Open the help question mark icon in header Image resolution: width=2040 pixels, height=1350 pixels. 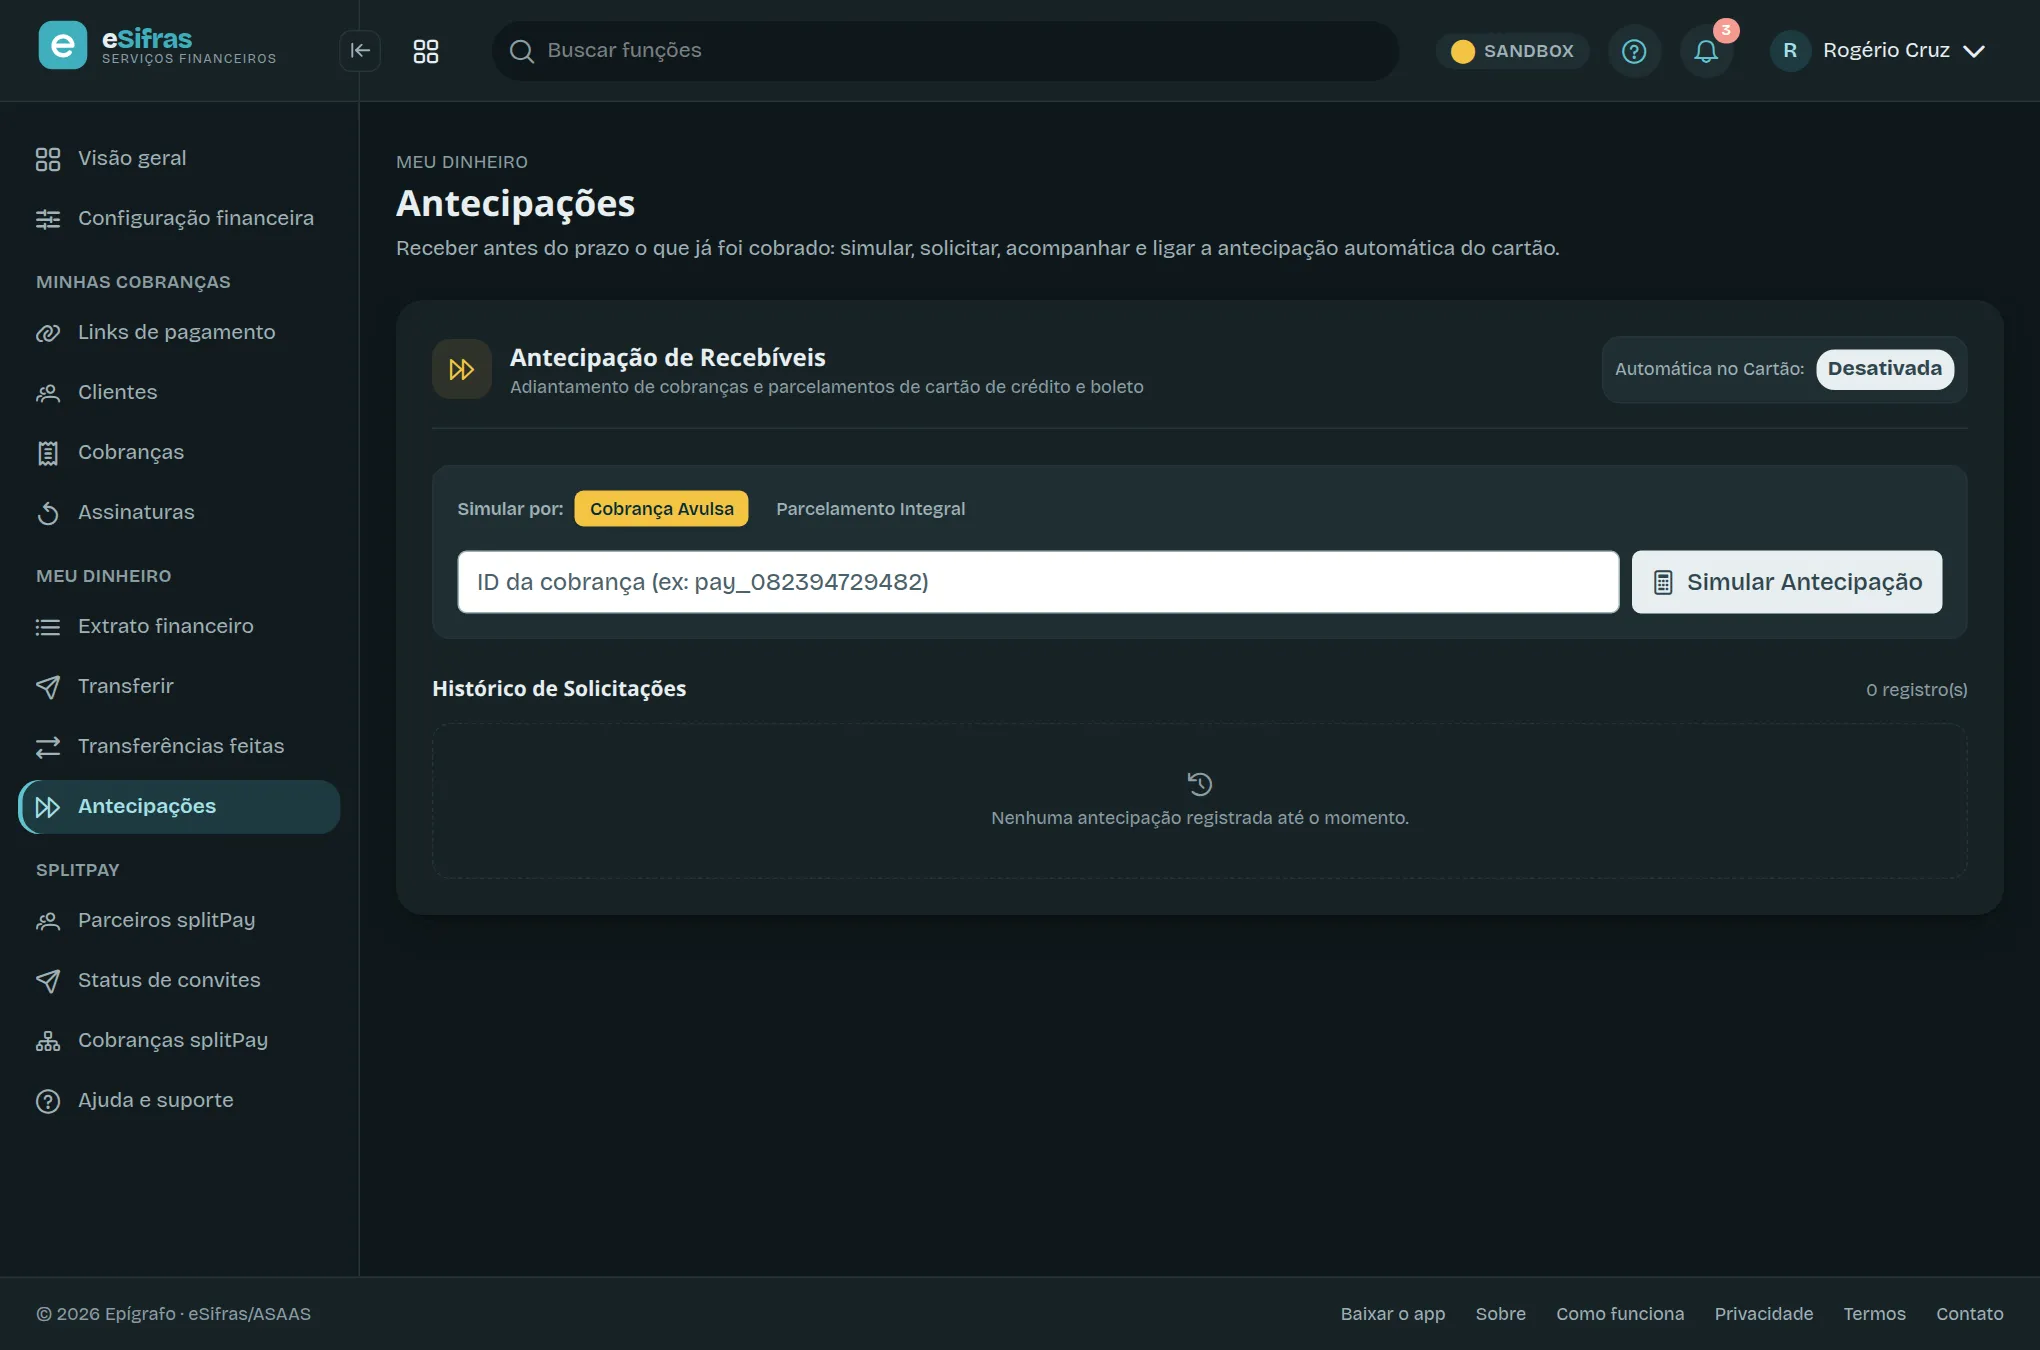coord(1634,51)
